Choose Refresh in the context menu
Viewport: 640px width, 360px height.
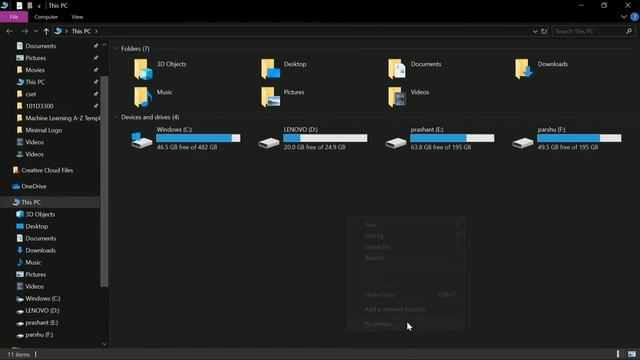[406, 258]
